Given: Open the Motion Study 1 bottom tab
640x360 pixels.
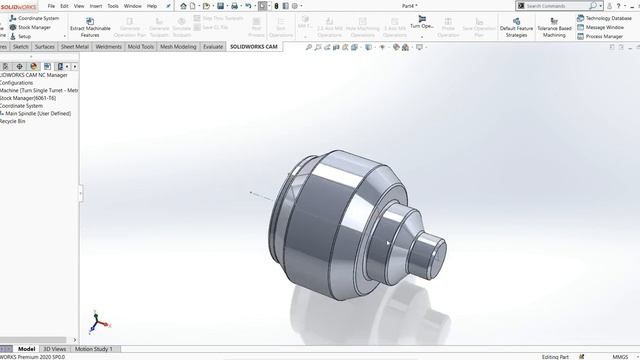Looking at the screenshot, I should click(93, 349).
